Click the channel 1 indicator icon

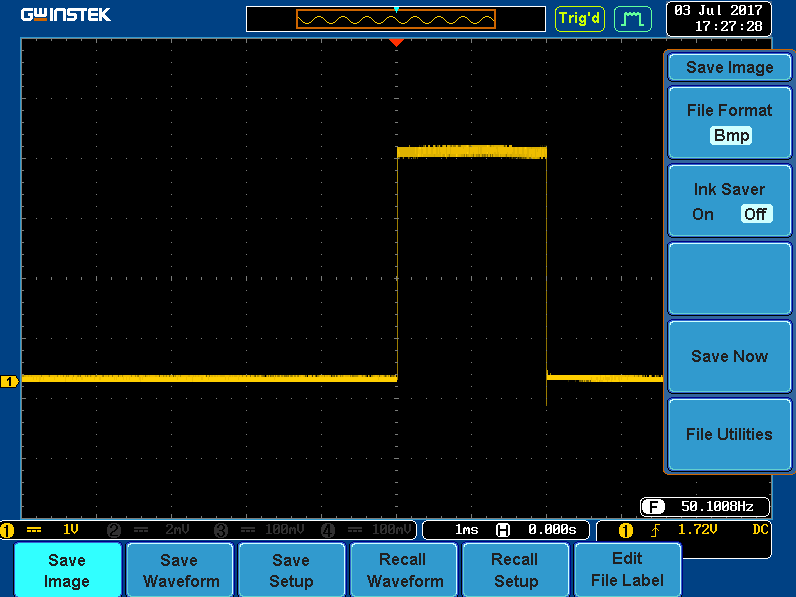pyautogui.click(x=7, y=530)
